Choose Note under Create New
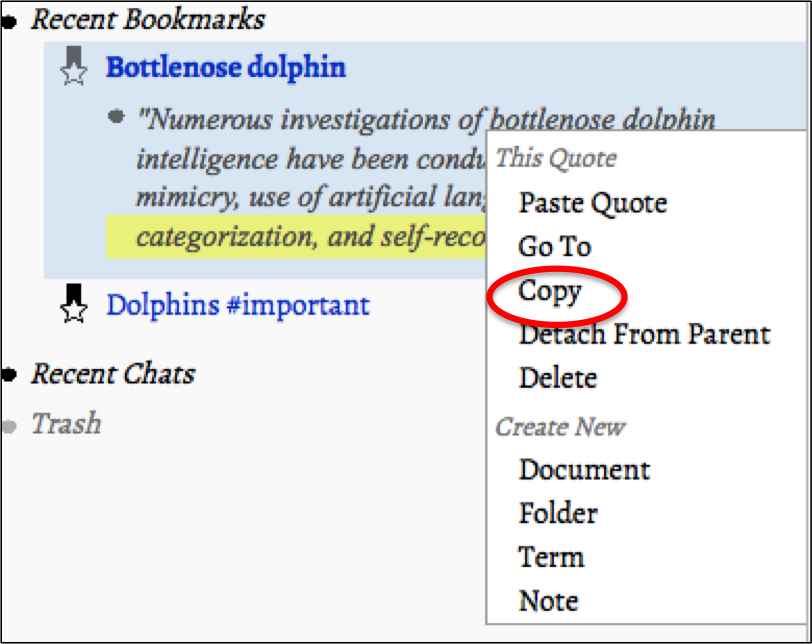 click(x=548, y=600)
